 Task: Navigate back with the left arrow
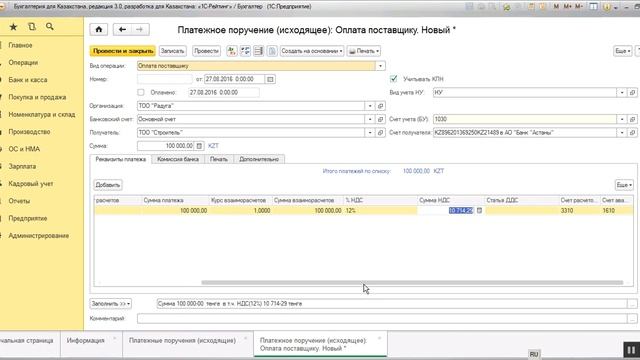(122, 29)
